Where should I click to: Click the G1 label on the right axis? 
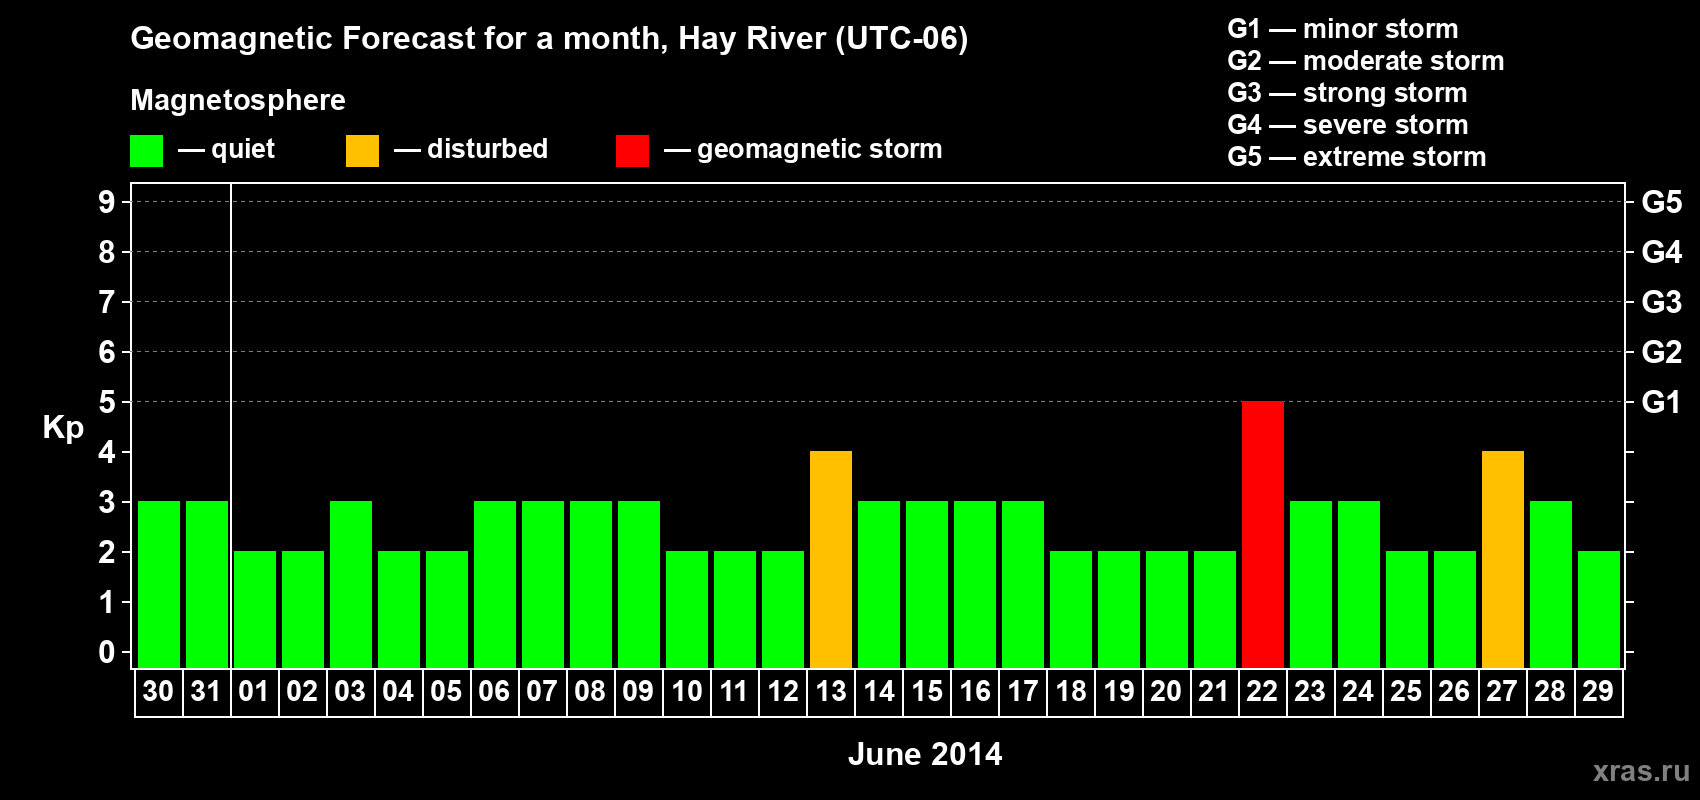tap(1661, 402)
